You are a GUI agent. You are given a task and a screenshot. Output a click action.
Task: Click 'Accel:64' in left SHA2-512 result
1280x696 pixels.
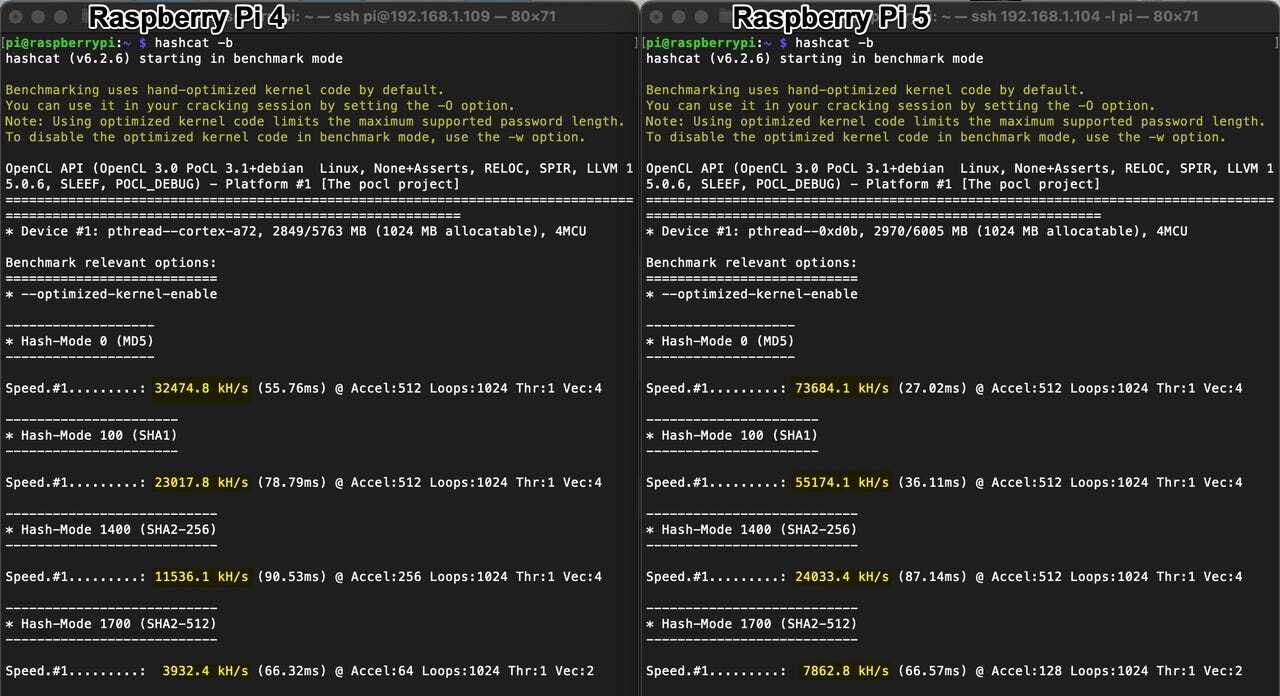382,671
